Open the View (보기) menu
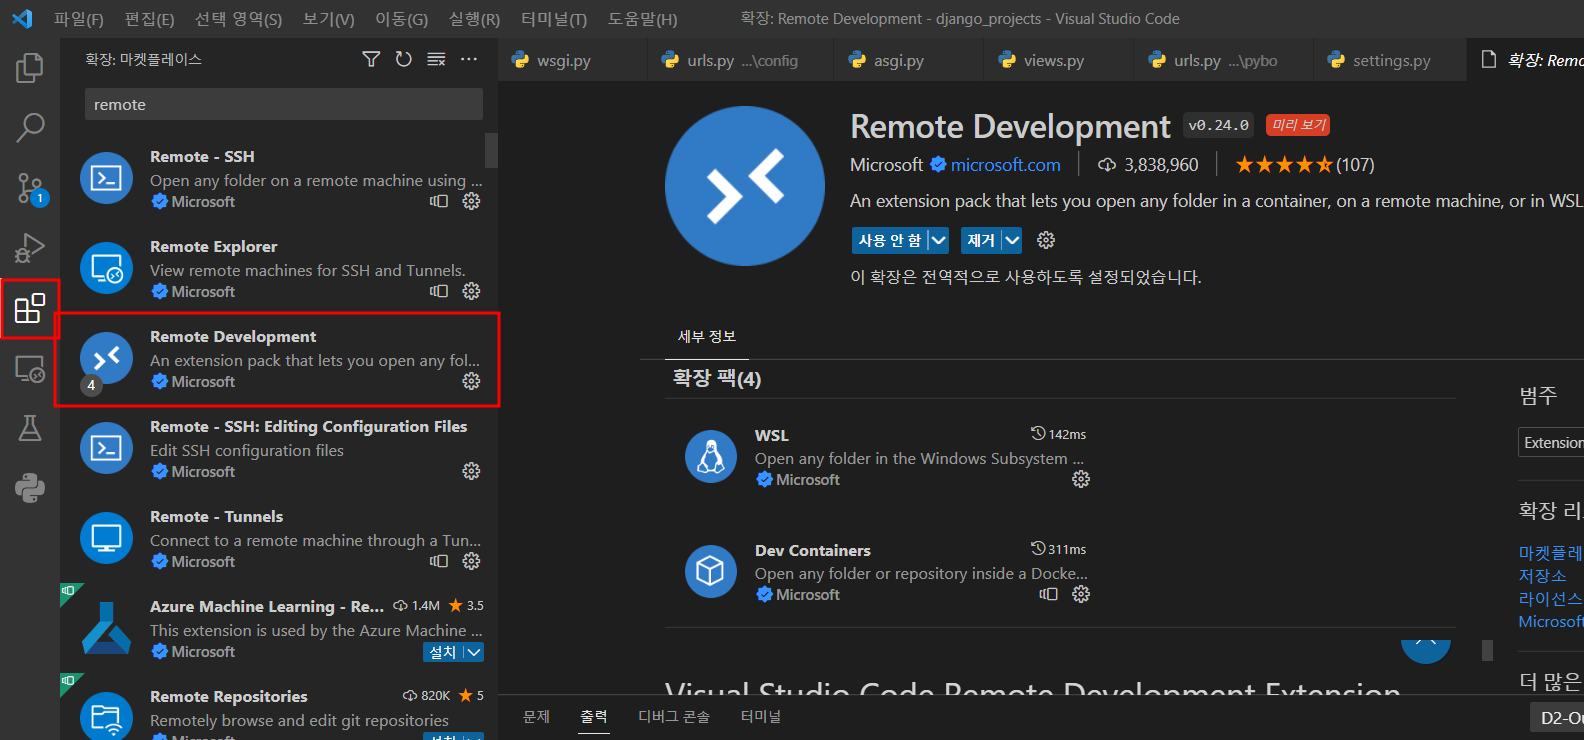 (x=329, y=19)
